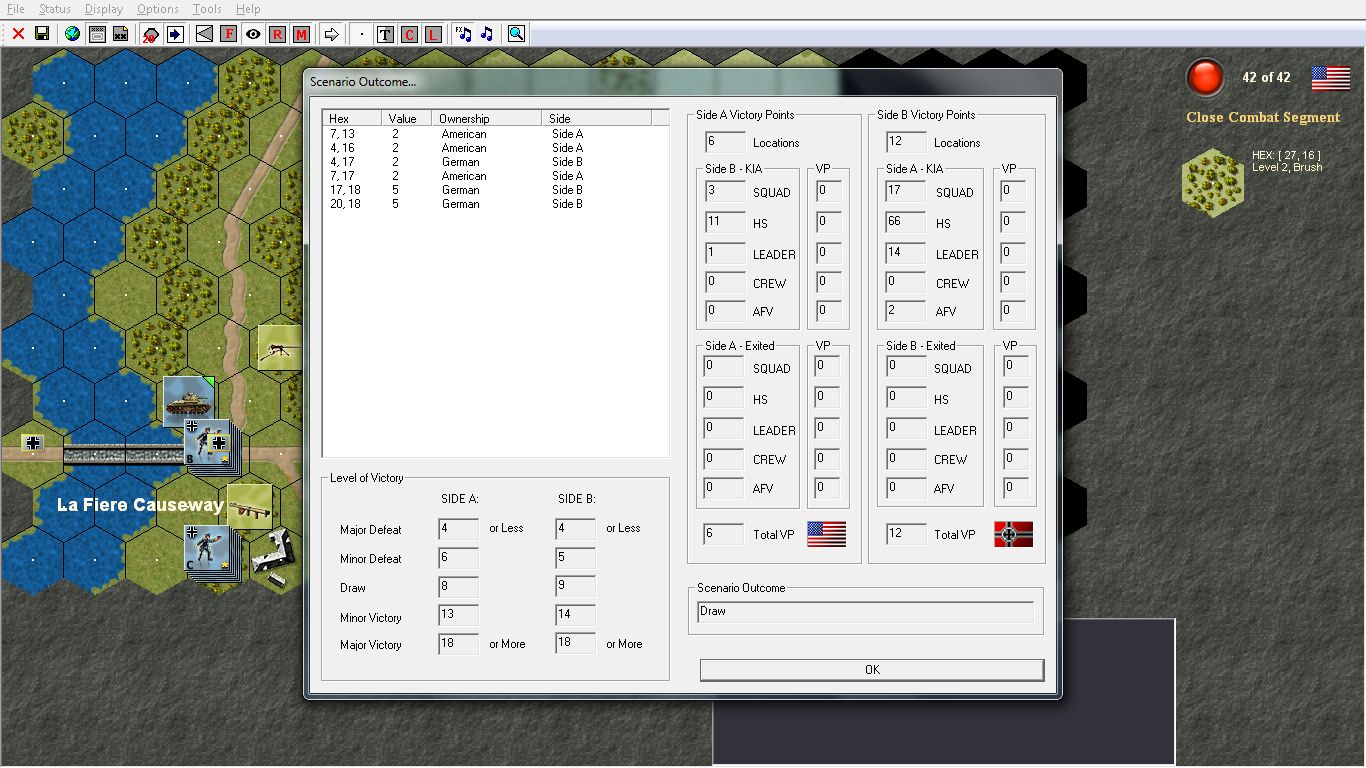Image resolution: width=1366 pixels, height=768 pixels.
Task: Click the American flag beside Side A Total VP
Action: pos(826,534)
